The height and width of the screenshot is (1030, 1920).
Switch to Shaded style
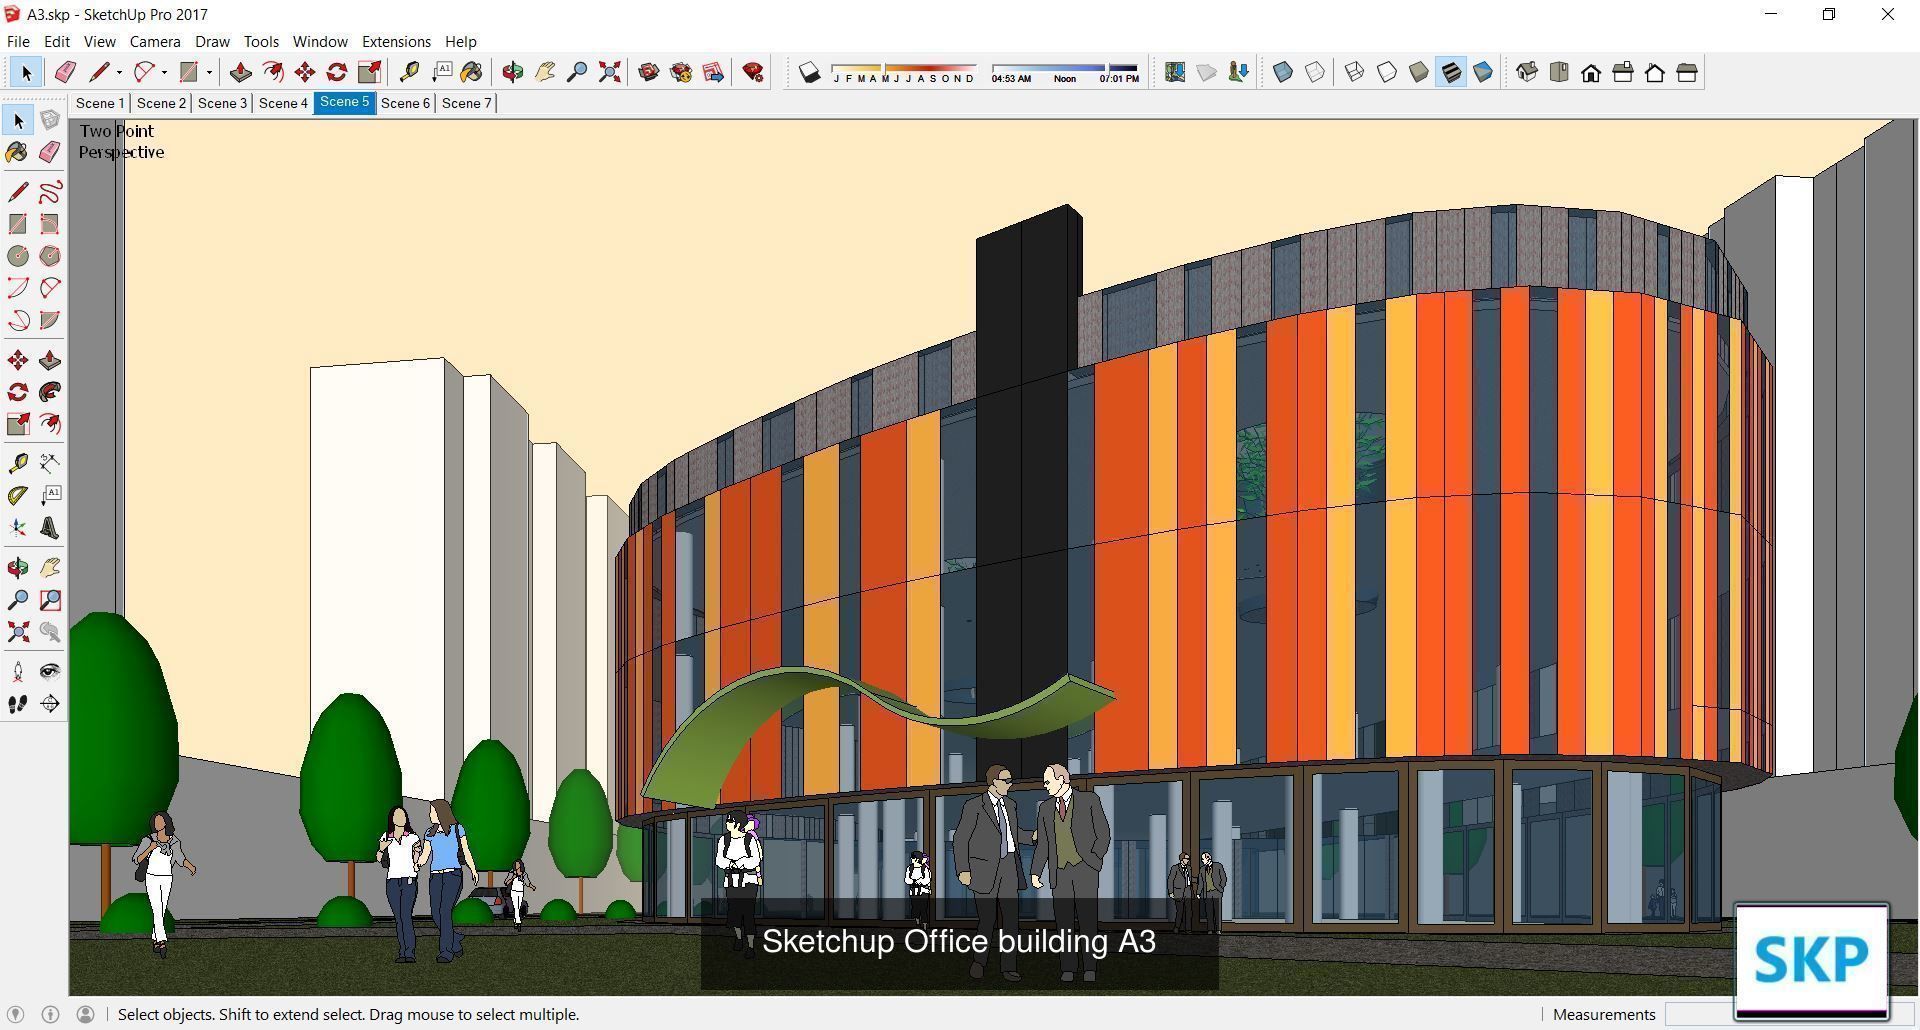pos(1419,72)
